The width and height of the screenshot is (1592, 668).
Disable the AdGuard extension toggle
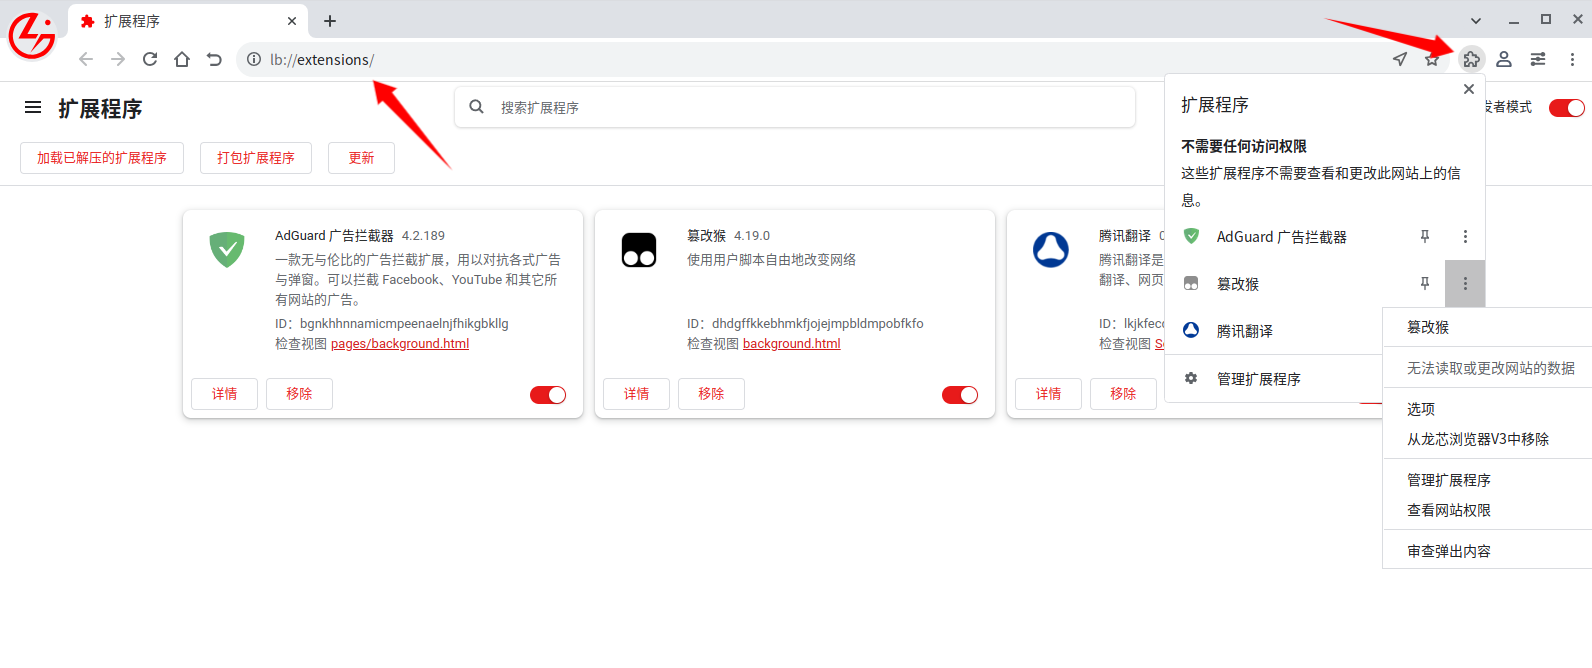pyautogui.click(x=548, y=395)
